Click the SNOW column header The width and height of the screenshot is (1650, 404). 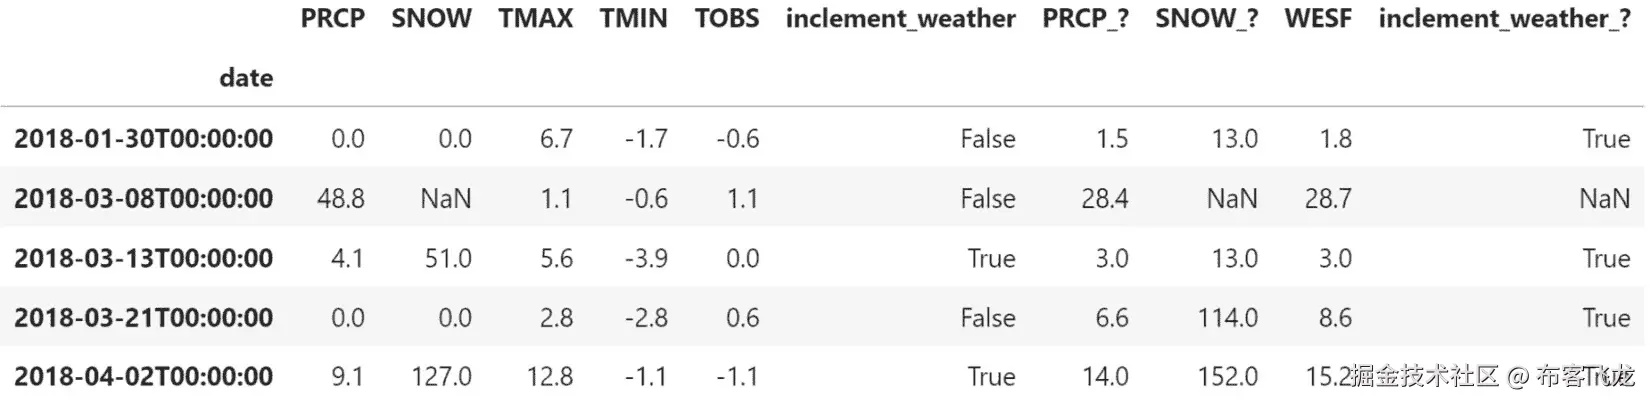tap(431, 19)
